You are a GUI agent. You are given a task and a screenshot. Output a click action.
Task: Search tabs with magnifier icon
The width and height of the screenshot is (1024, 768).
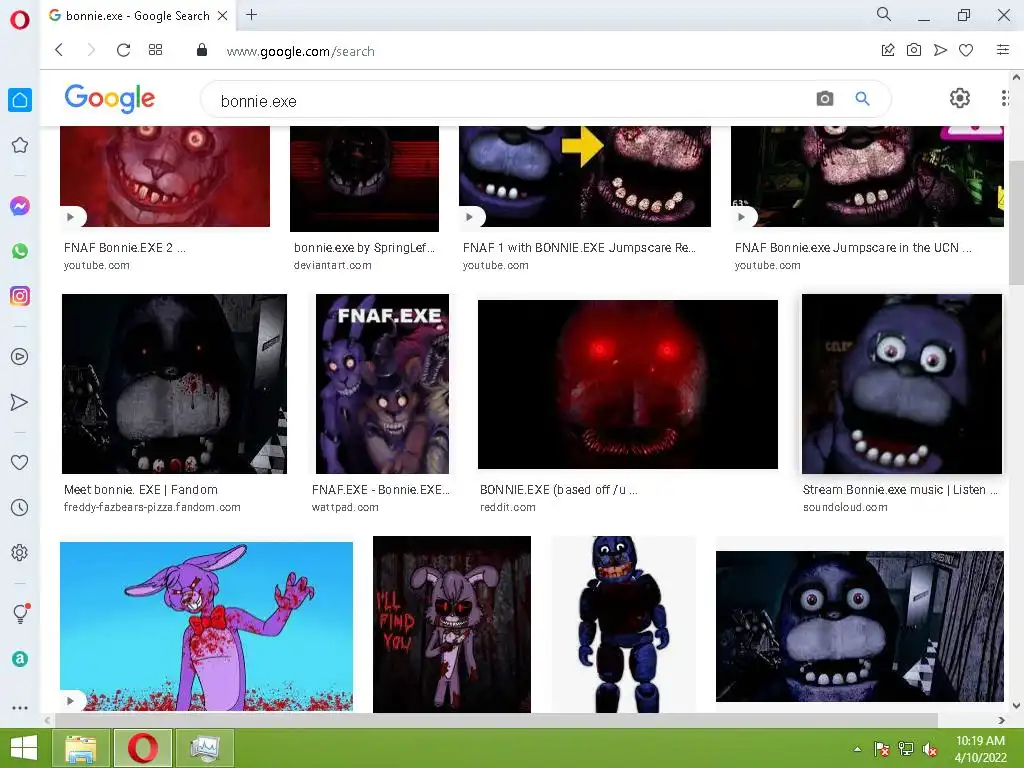pyautogui.click(x=884, y=14)
